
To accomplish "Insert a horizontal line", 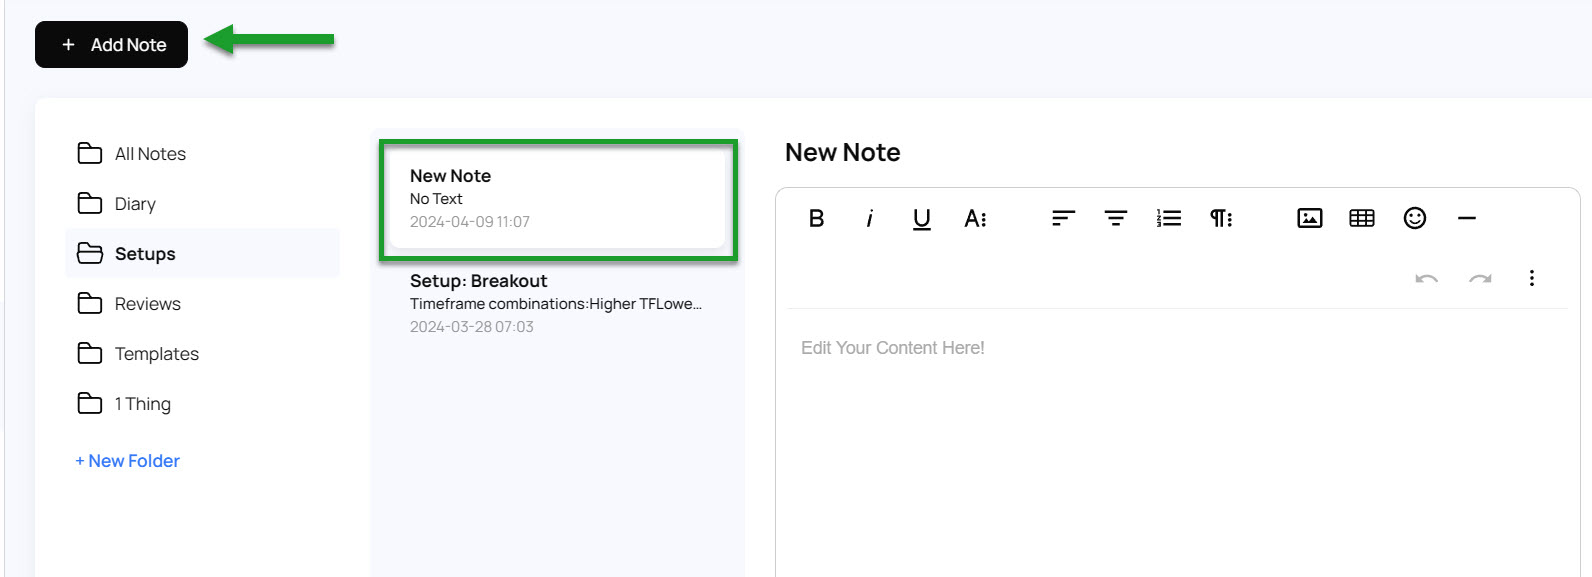I will point(1467,218).
